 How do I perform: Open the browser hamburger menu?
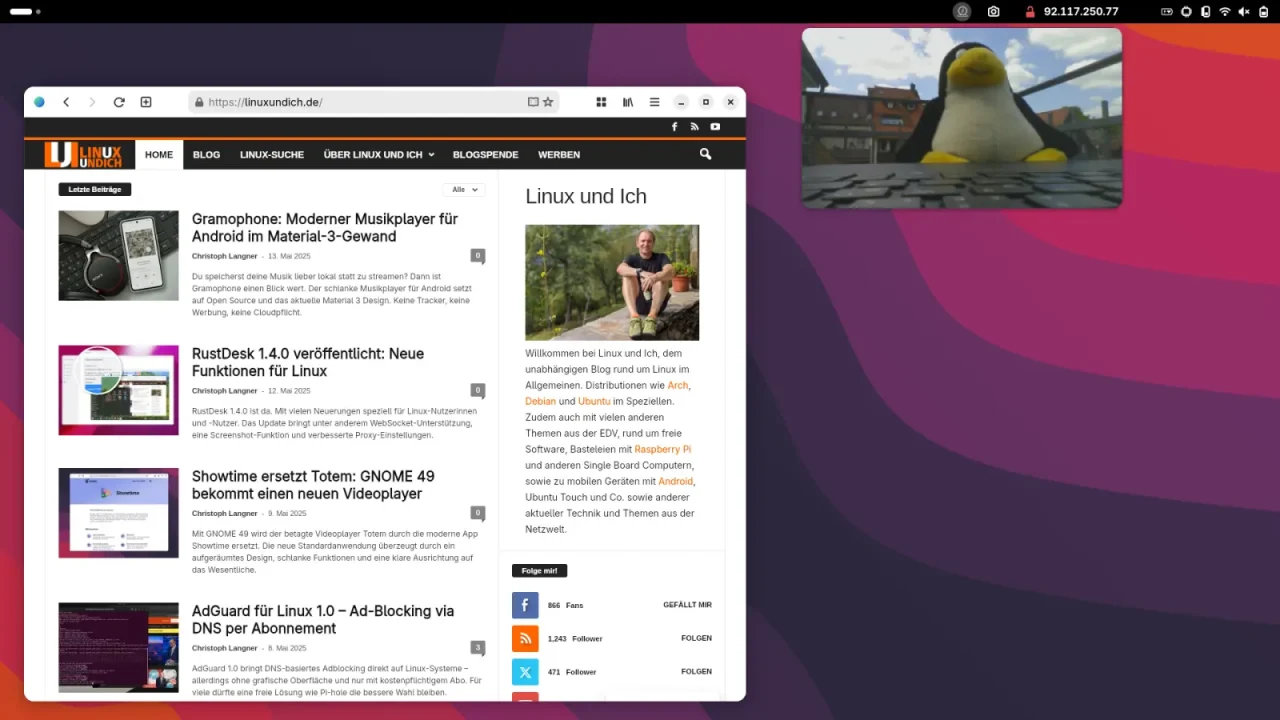(654, 102)
